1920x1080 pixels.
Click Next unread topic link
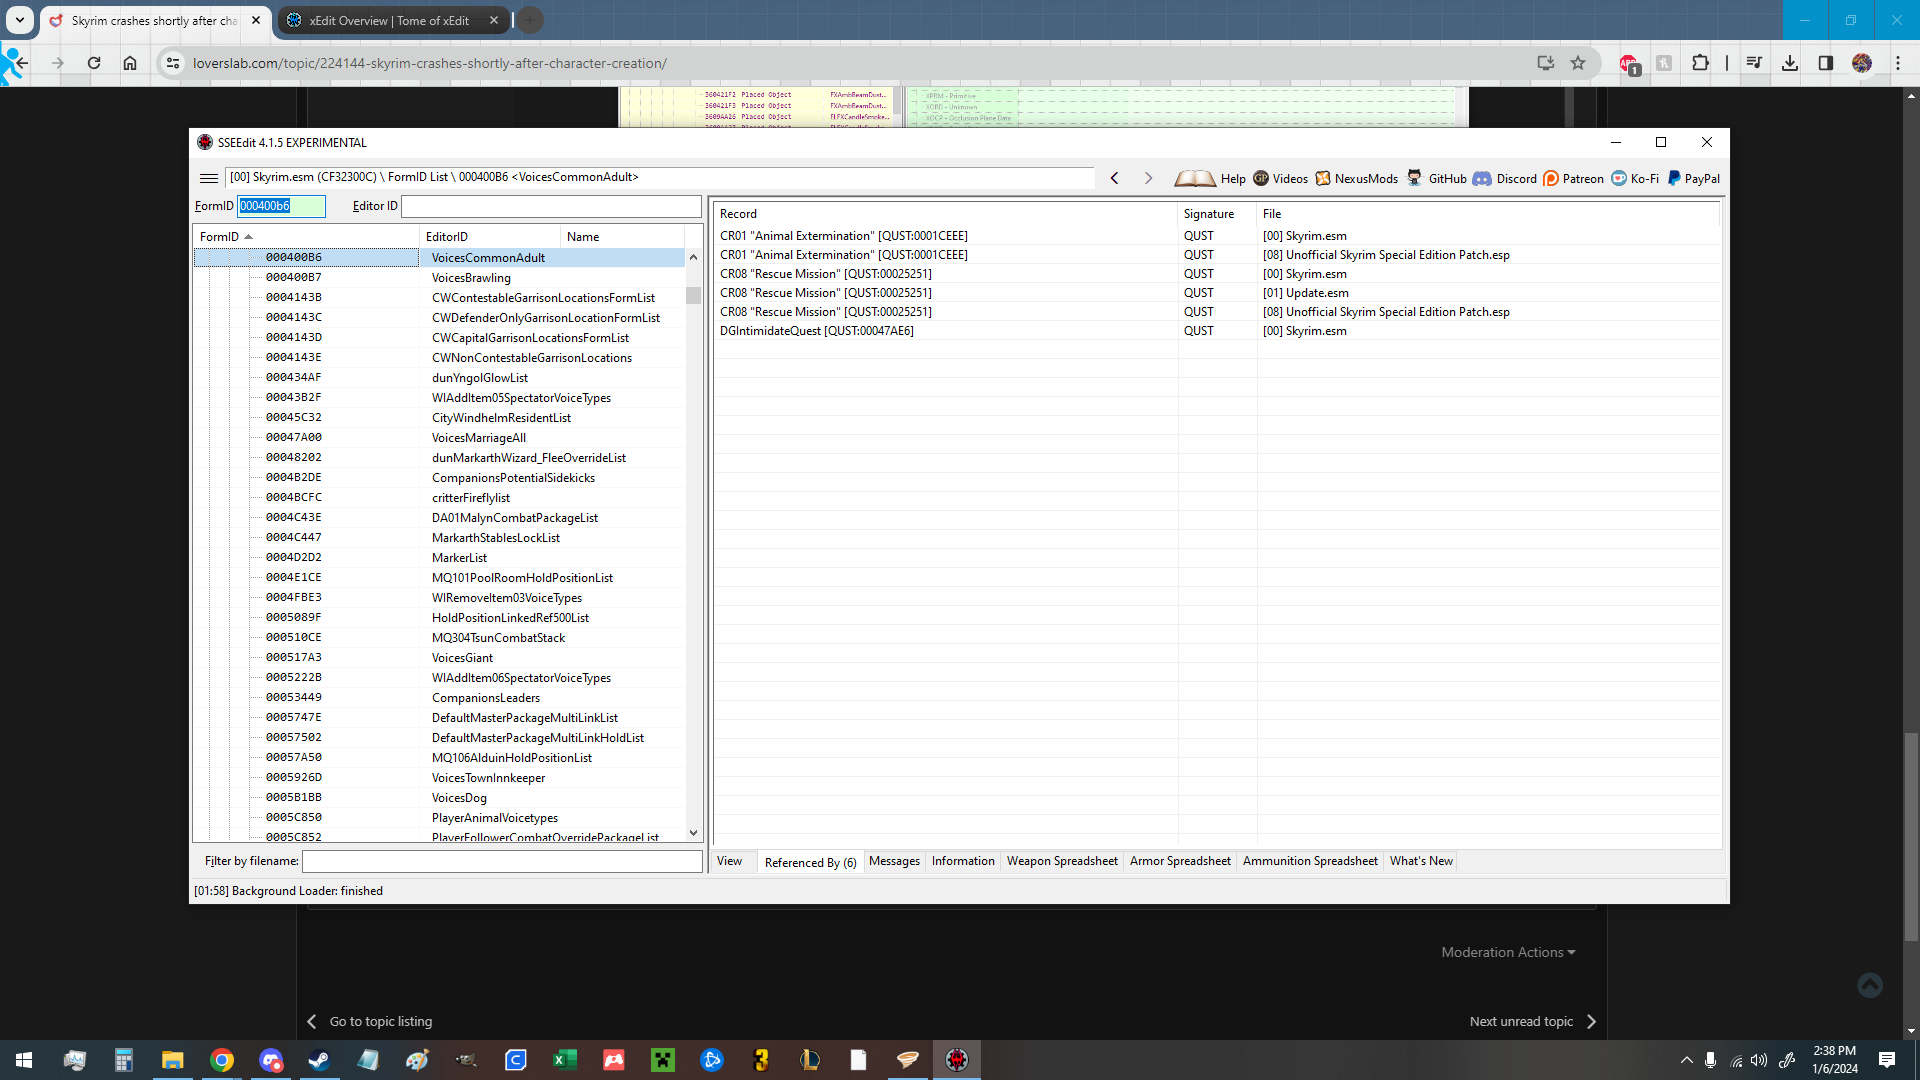(1533, 1021)
